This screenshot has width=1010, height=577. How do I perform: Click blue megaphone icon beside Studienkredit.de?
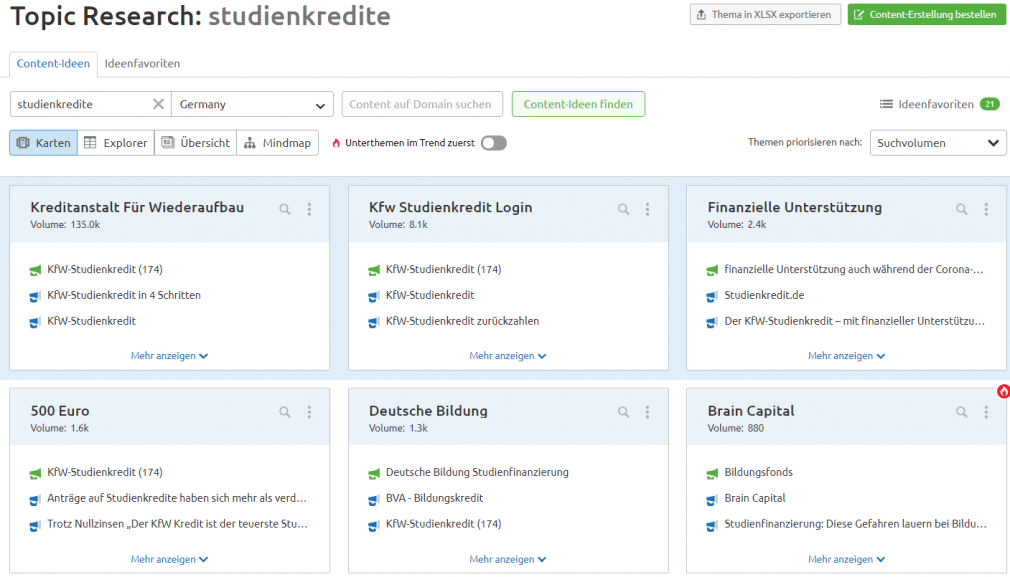pos(712,297)
